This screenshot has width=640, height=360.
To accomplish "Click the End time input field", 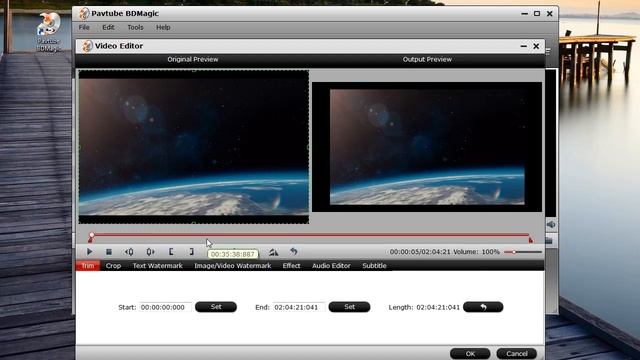I will pos(298,307).
